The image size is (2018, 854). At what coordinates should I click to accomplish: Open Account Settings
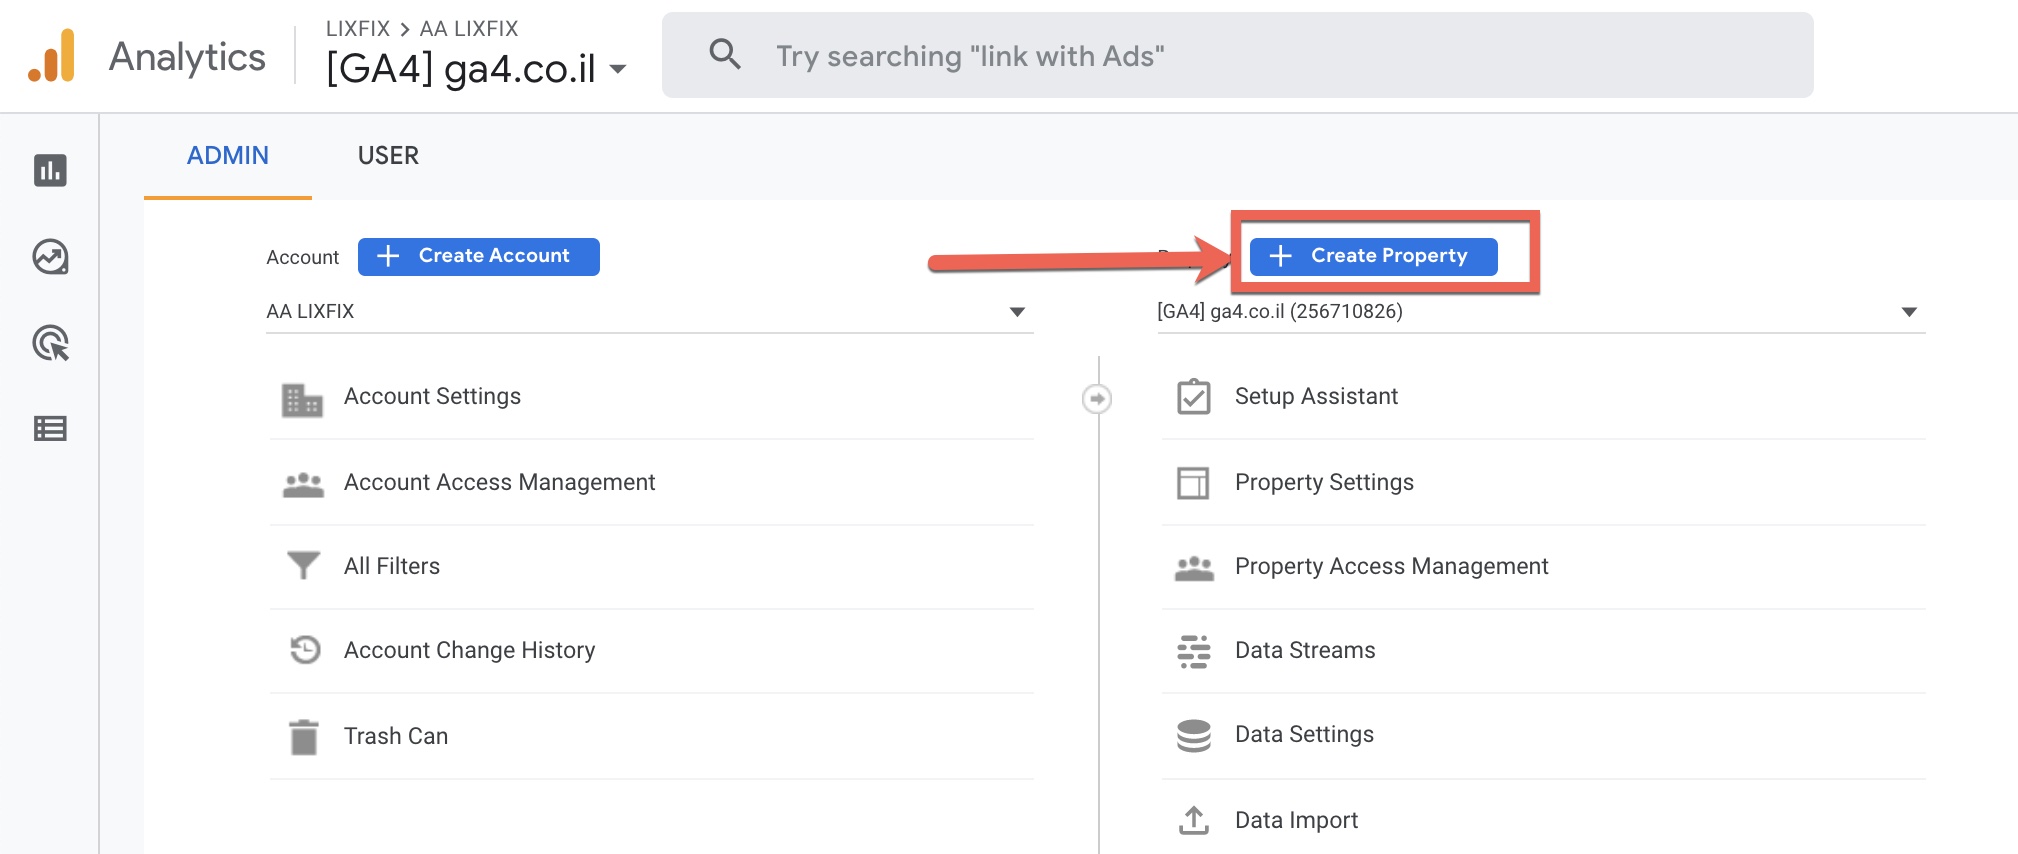point(651,397)
